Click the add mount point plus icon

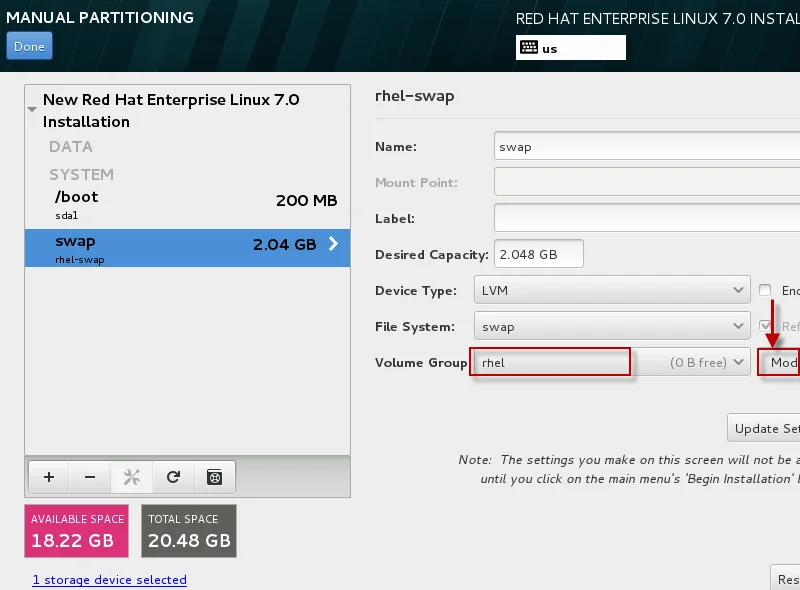click(49, 478)
